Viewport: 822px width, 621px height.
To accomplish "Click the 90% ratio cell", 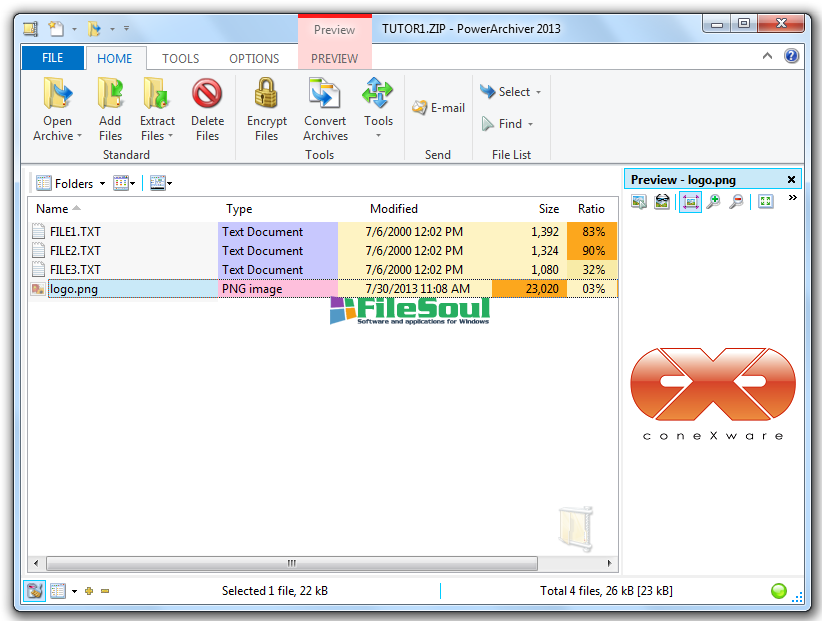I will (x=592, y=250).
